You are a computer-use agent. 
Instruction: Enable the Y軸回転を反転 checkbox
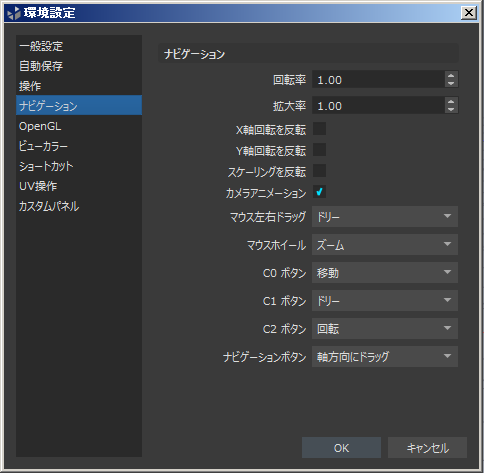[319, 150]
